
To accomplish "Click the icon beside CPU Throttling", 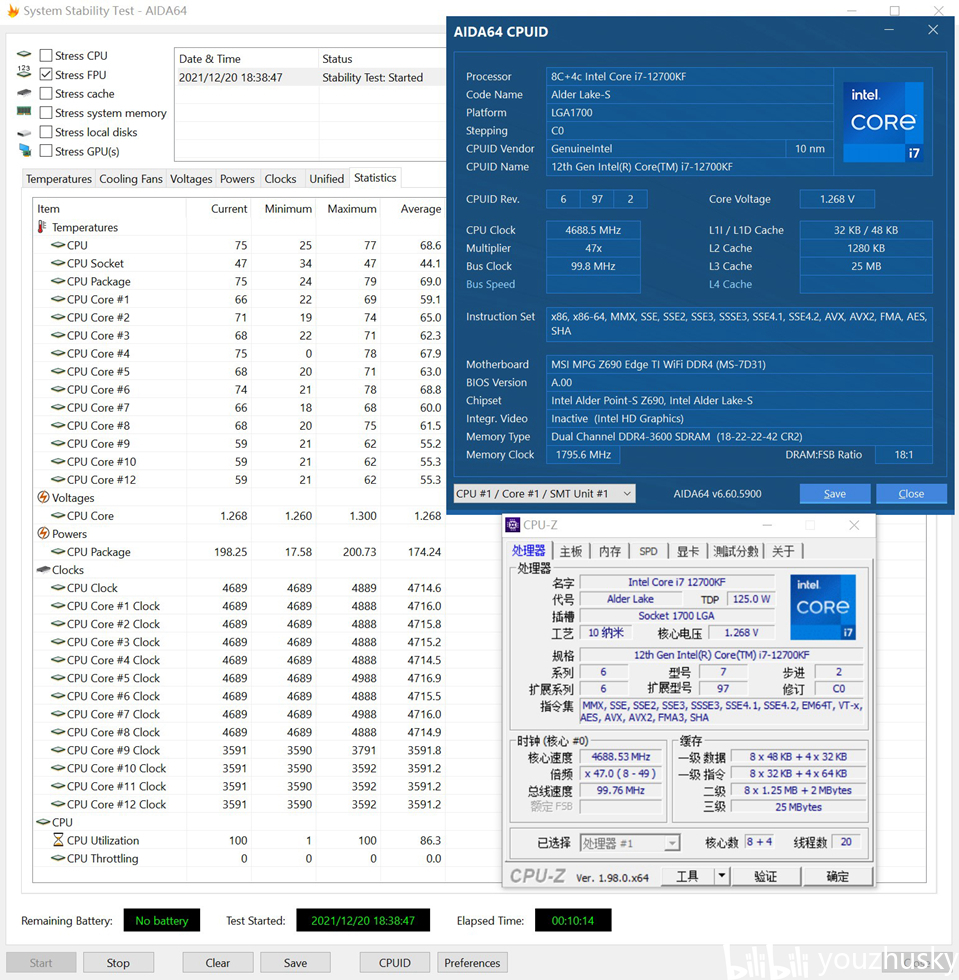I will click(58, 858).
